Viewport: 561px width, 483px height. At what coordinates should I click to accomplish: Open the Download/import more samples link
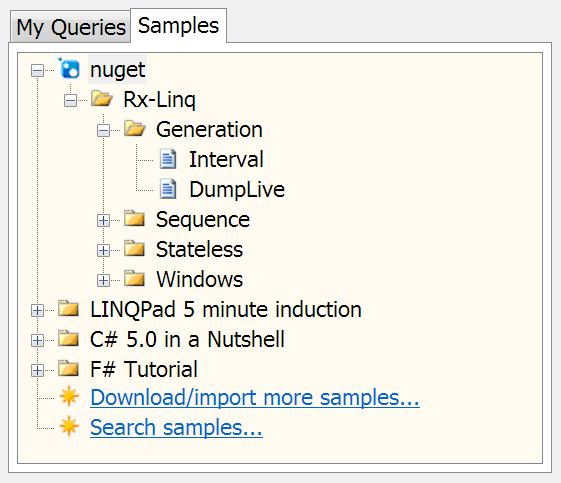coord(255,397)
